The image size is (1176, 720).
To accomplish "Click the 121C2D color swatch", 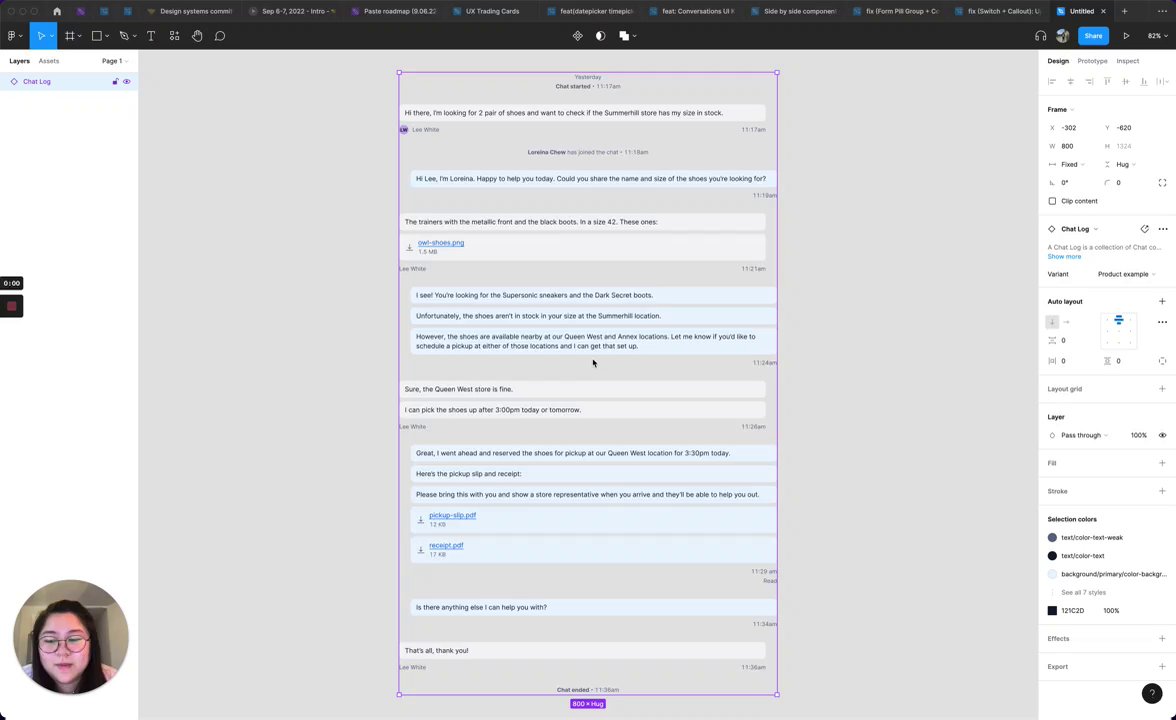I will click(x=1052, y=610).
